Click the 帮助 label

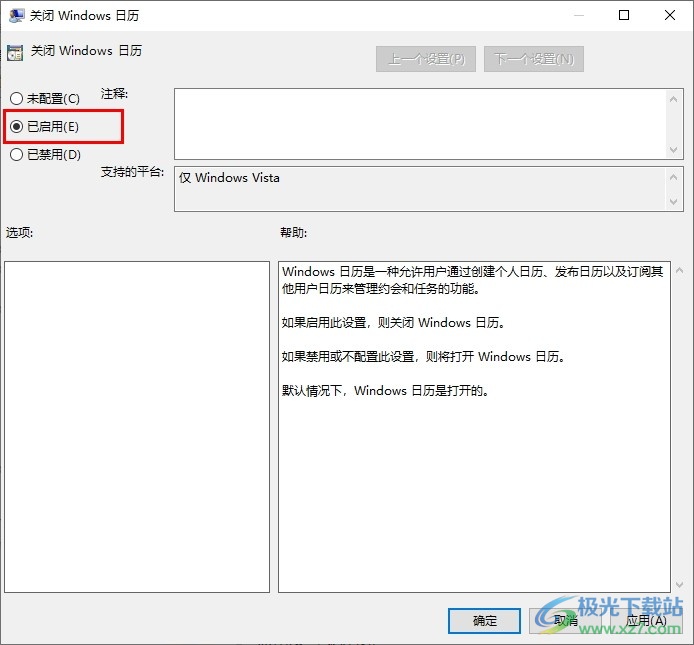pyautogui.click(x=293, y=232)
